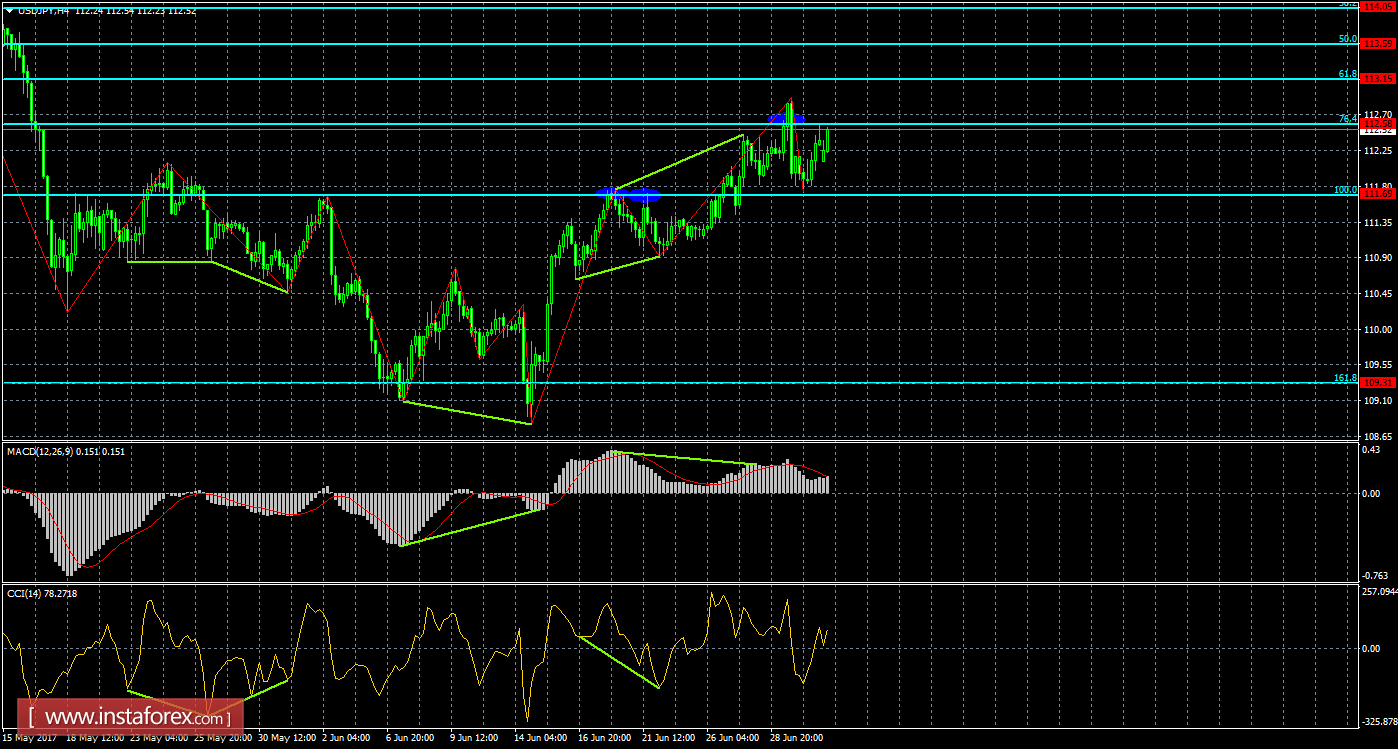Click the 26 Jun 04:00 time label
The width and height of the screenshot is (1398, 749).
tap(734, 739)
